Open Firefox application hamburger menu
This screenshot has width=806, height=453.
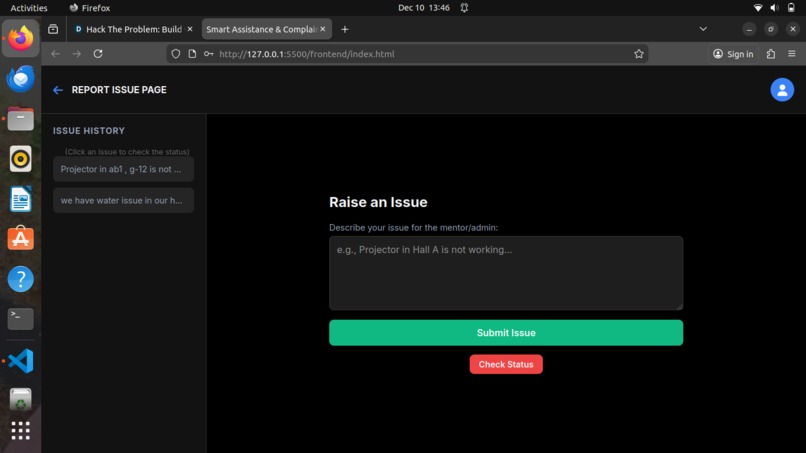point(792,53)
